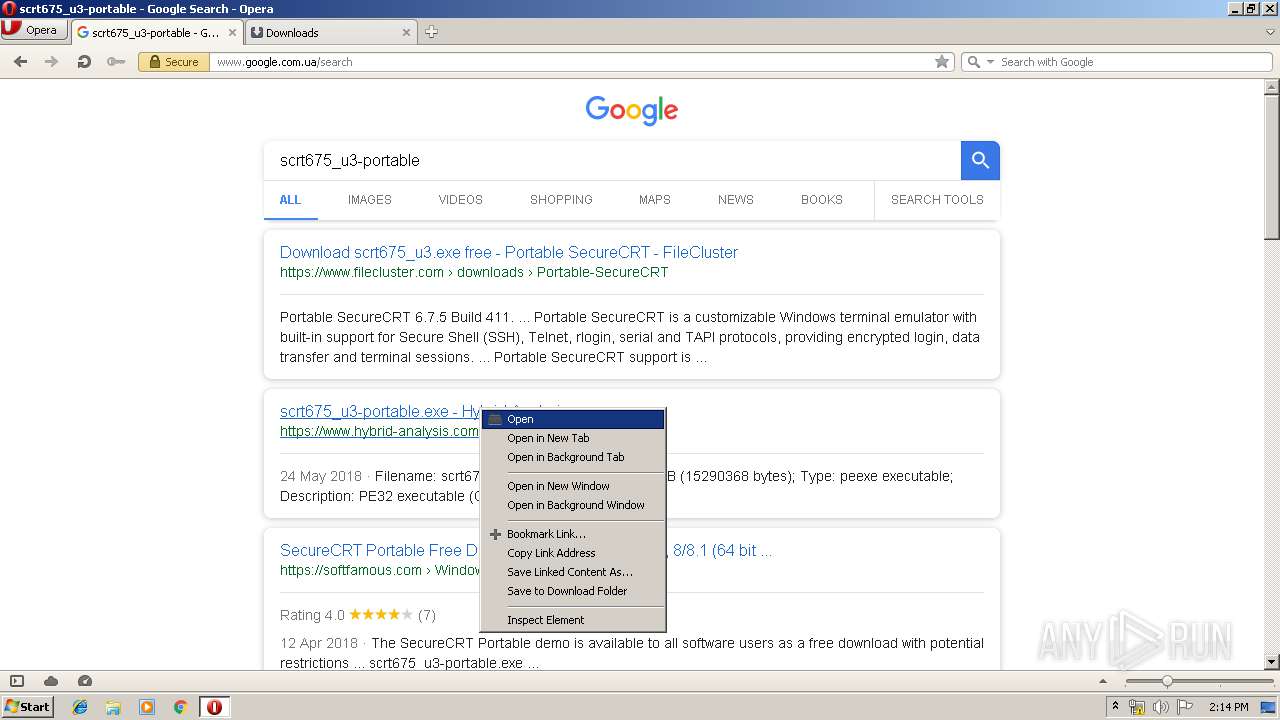Click the Google search query field
This screenshot has width=1280, height=720.
[612, 160]
